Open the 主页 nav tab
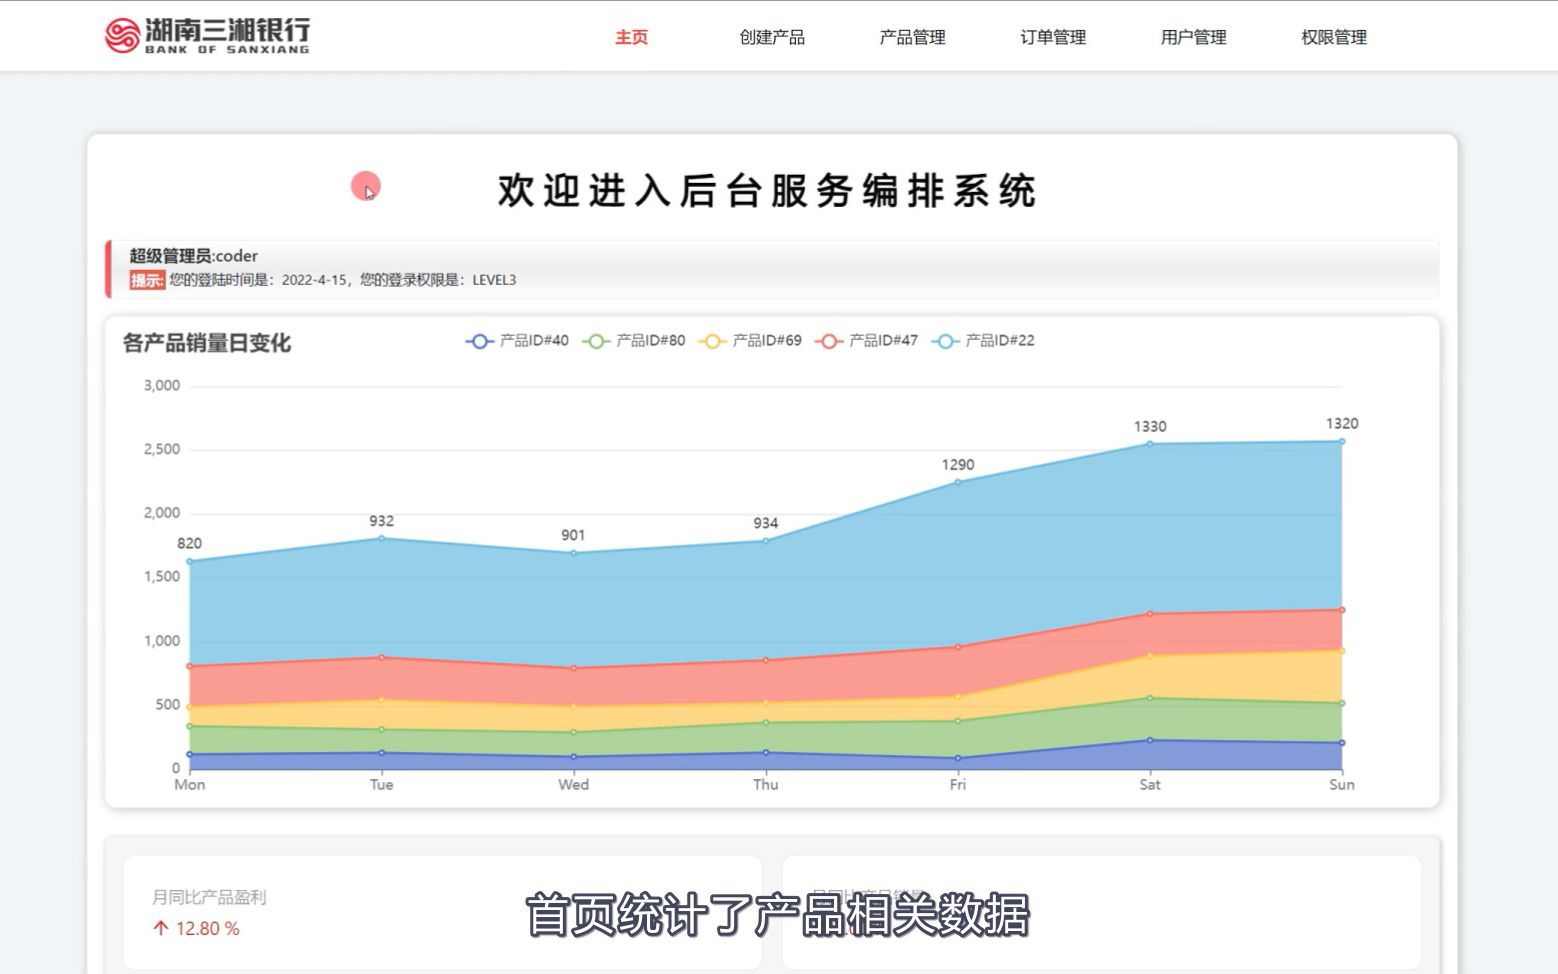Viewport: 1558px width, 974px height. pyautogui.click(x=631, y=37)
